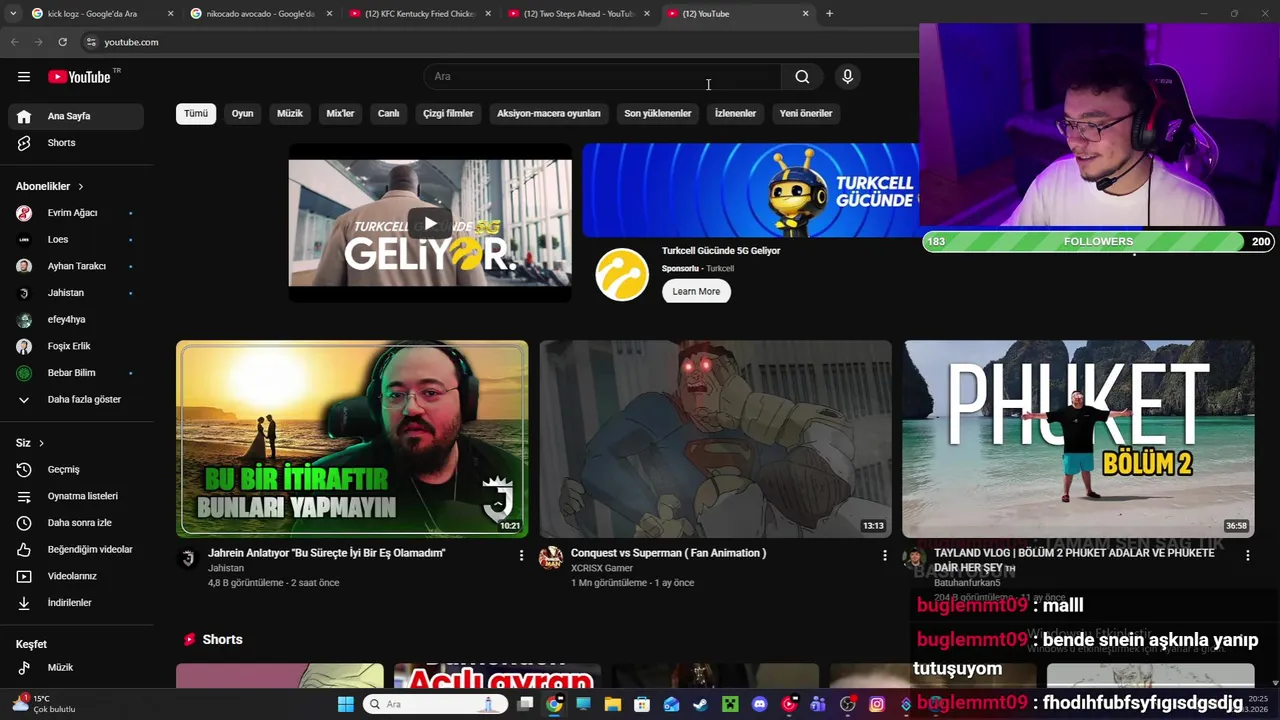
Task: Expand Daha fazla göster subscriptions
Action: pos(76,400)
